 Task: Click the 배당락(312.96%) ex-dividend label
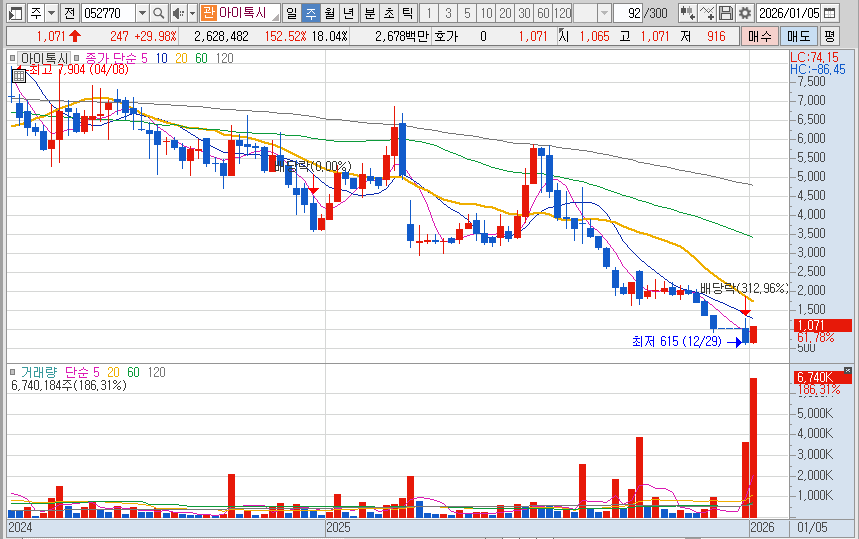[x=744, y=288]
